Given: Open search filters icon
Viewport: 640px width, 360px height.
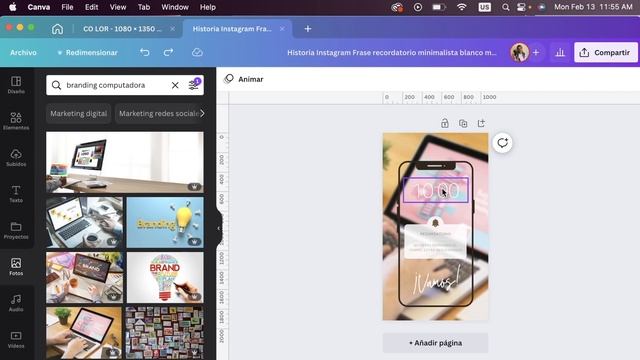Looking at the screenshot, I should [193, 84].
